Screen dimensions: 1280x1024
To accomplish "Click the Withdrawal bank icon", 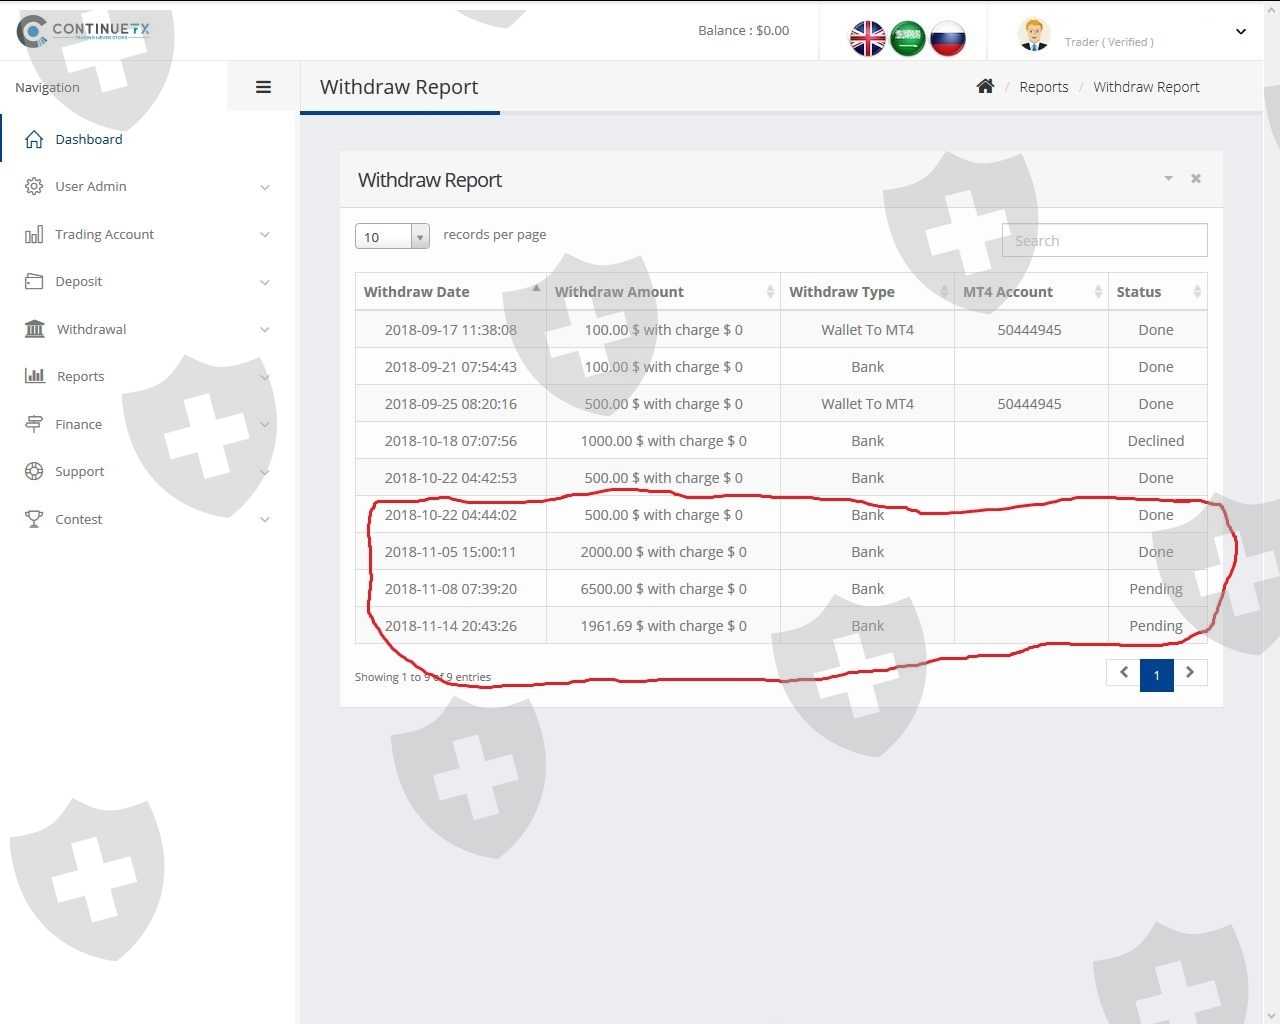I will coord(34,329).
